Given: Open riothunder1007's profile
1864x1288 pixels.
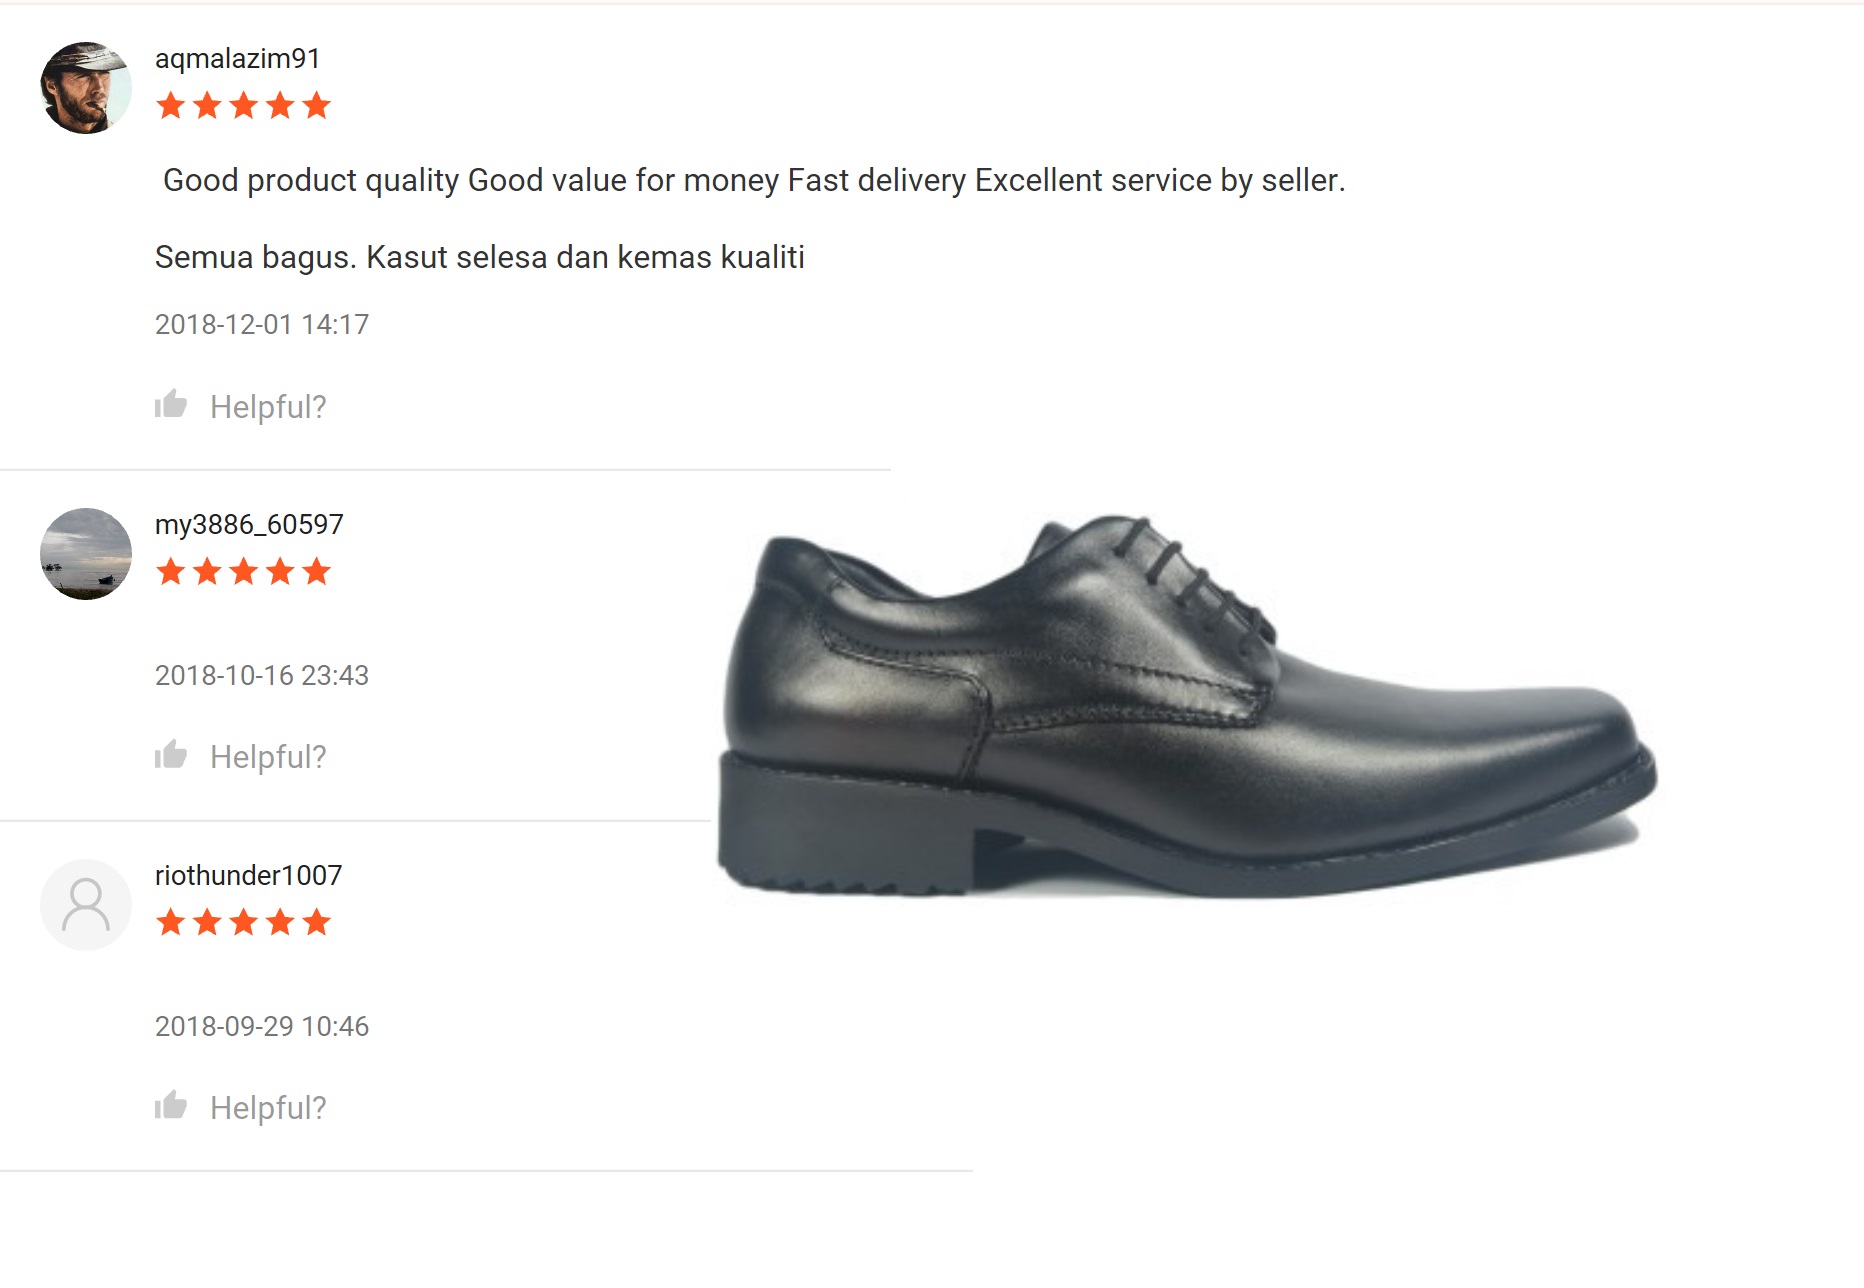Looking at the screenshot, I should point(248,874).
